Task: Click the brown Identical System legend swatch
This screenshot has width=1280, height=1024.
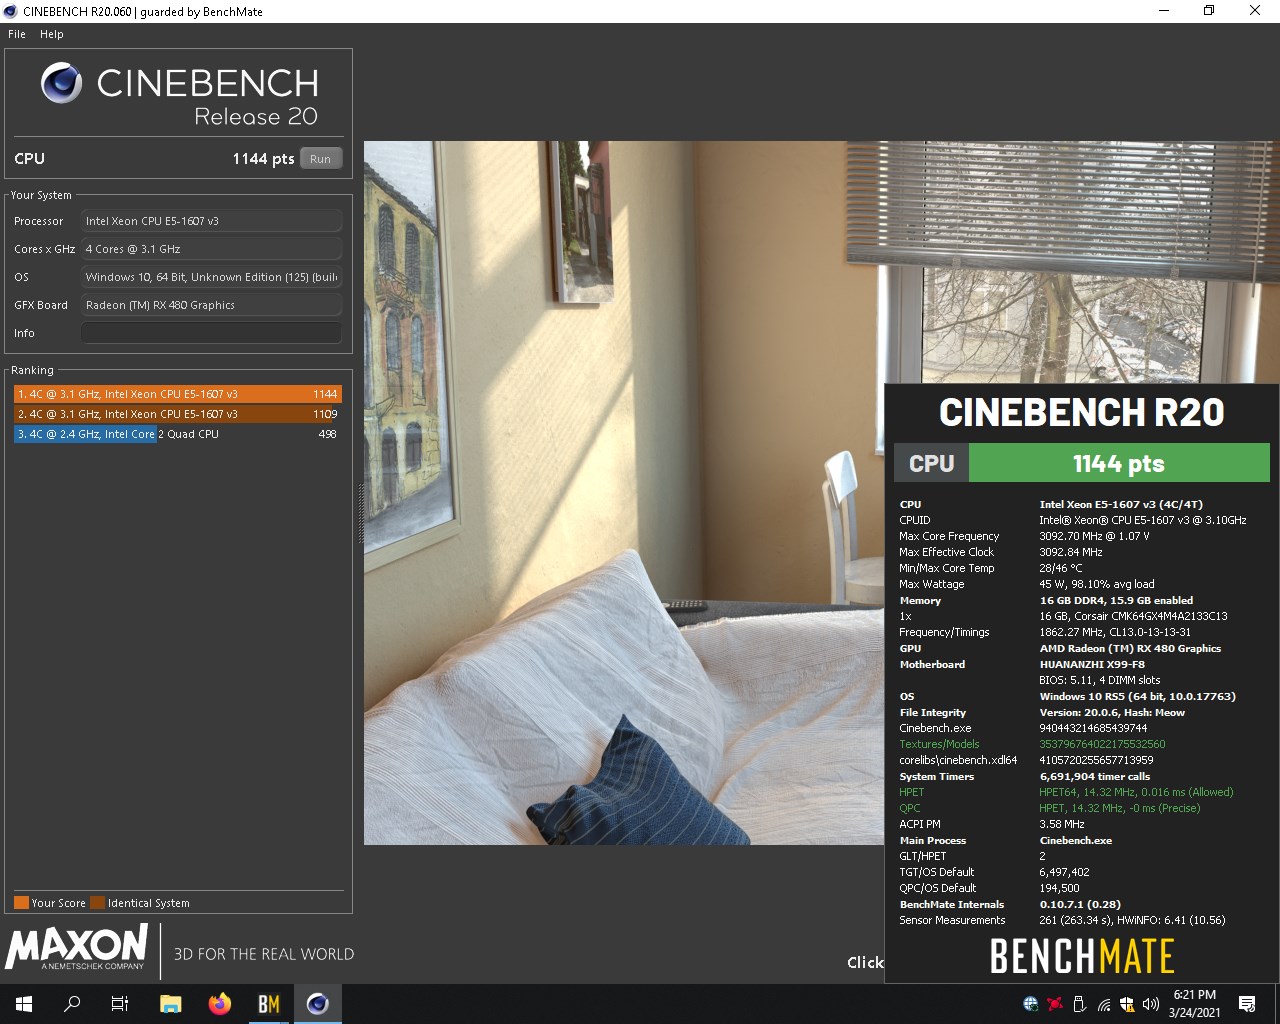Action: point(97,903)
